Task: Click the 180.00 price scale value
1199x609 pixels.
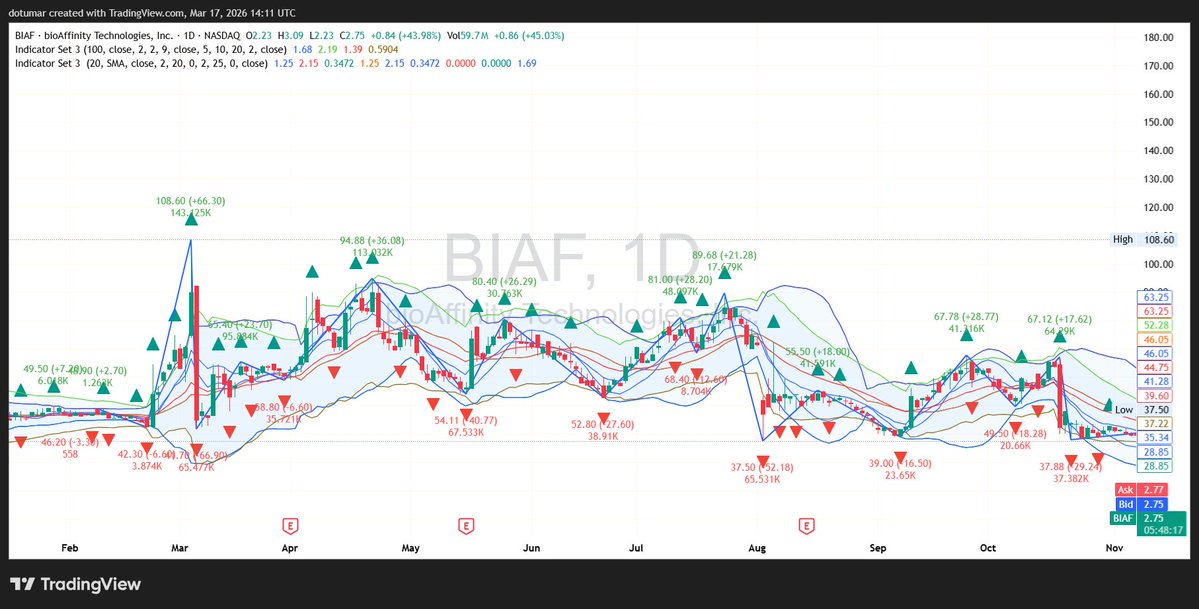Action: (1159, 37)
